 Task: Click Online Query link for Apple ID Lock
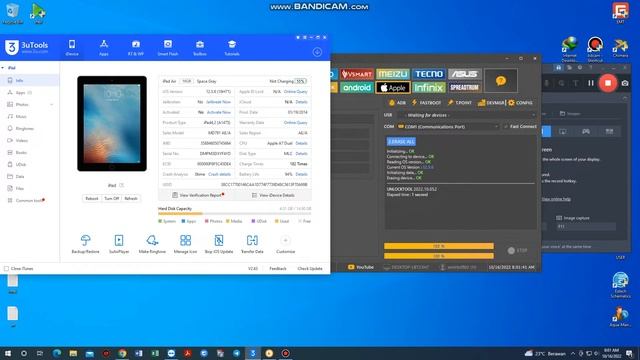pyautogui.click(x=296, y=92)
